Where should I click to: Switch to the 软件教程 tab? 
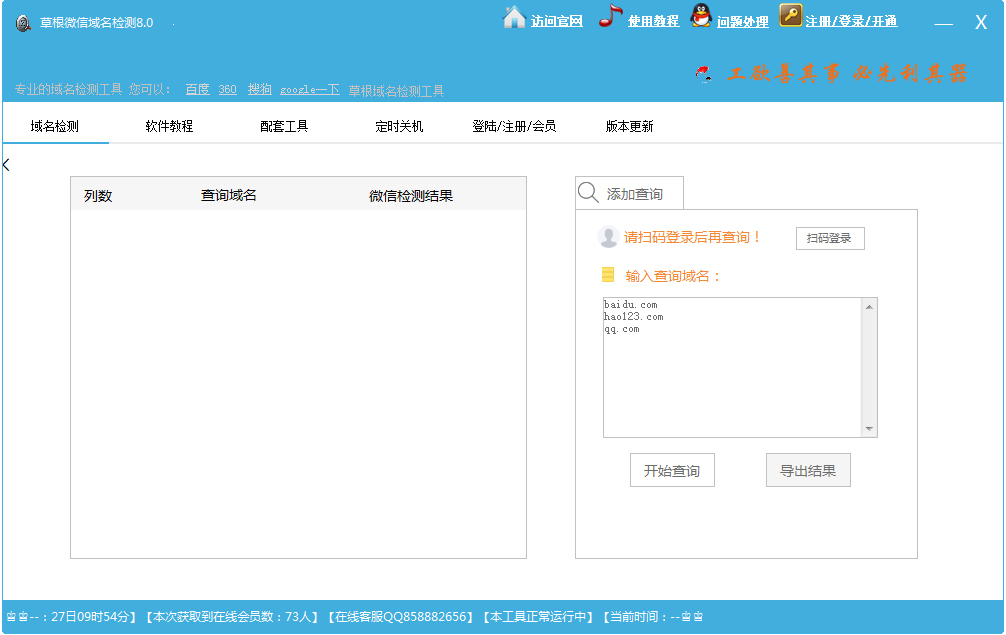[168, 127]
